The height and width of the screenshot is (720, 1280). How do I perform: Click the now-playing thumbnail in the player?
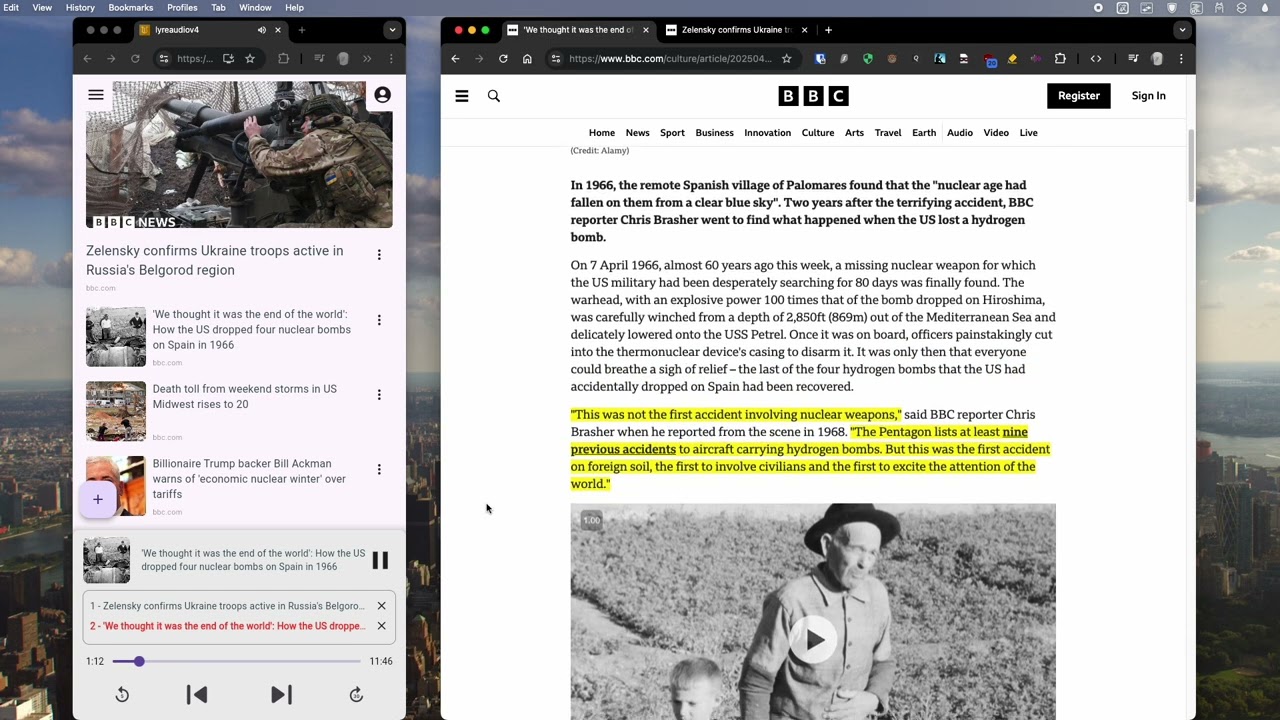(106, 560)
